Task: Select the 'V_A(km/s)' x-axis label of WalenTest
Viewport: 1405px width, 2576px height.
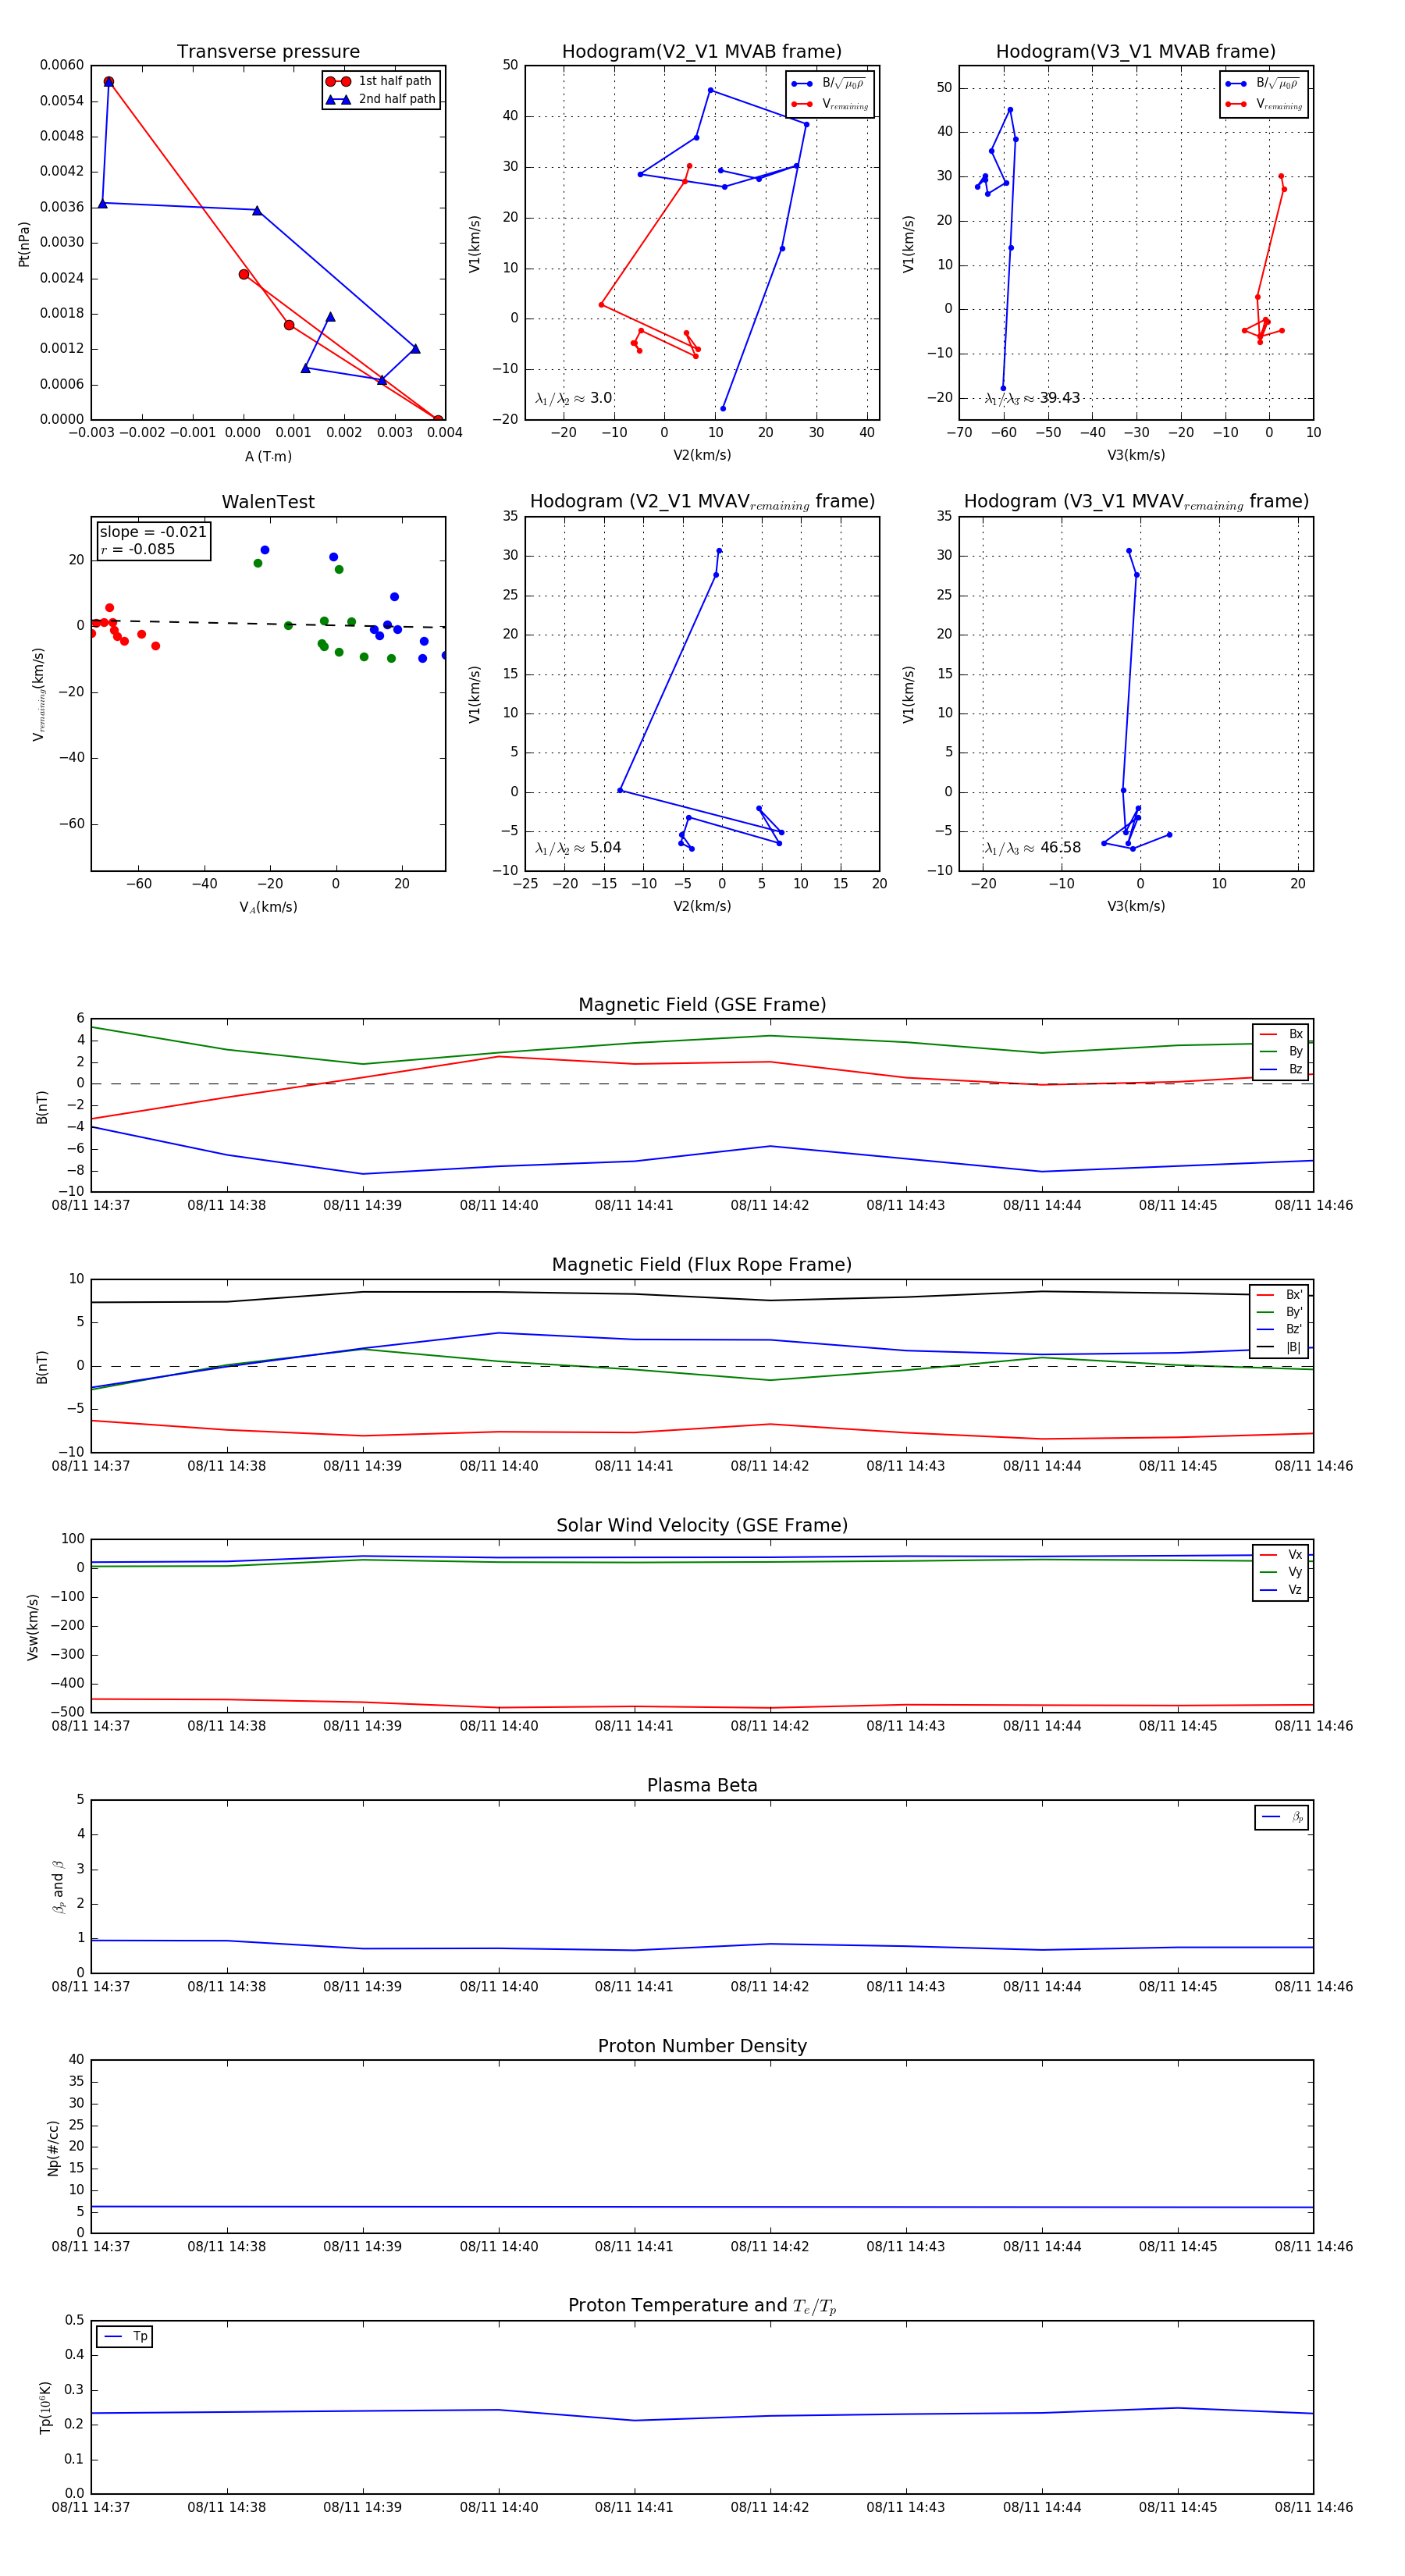Action: click(268, 907)
